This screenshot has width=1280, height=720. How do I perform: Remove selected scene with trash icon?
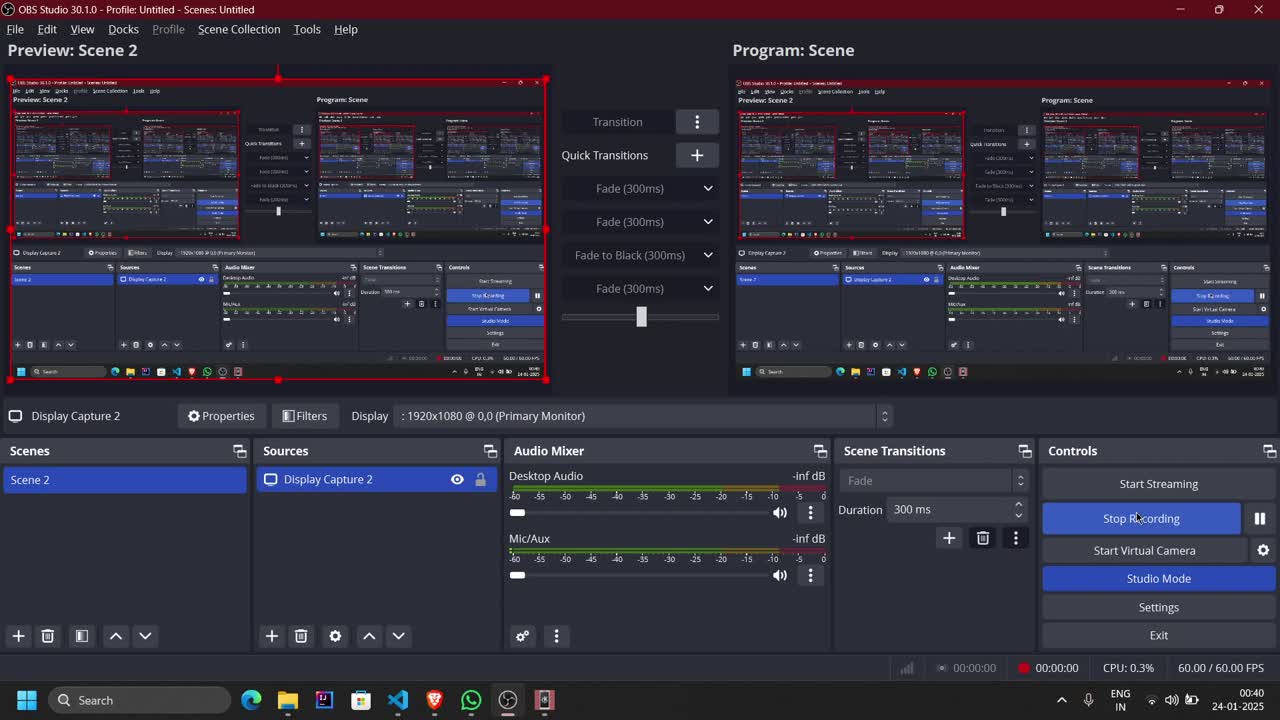[x=47, y=636]
